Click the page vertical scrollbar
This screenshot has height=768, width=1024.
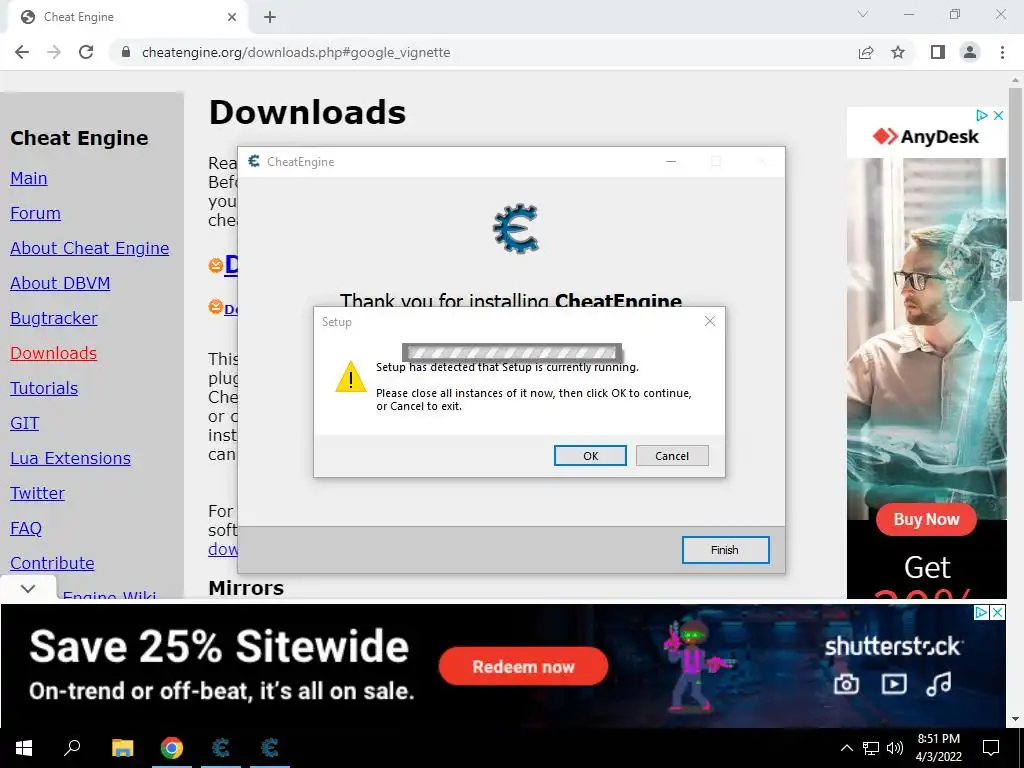(x=1015, y=196)
